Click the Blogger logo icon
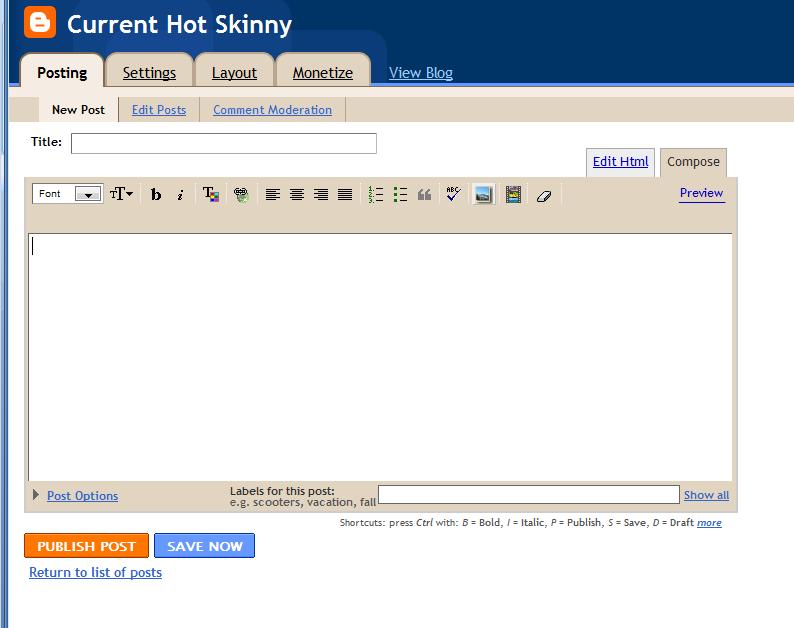794x628 pixels. (39, 23)
